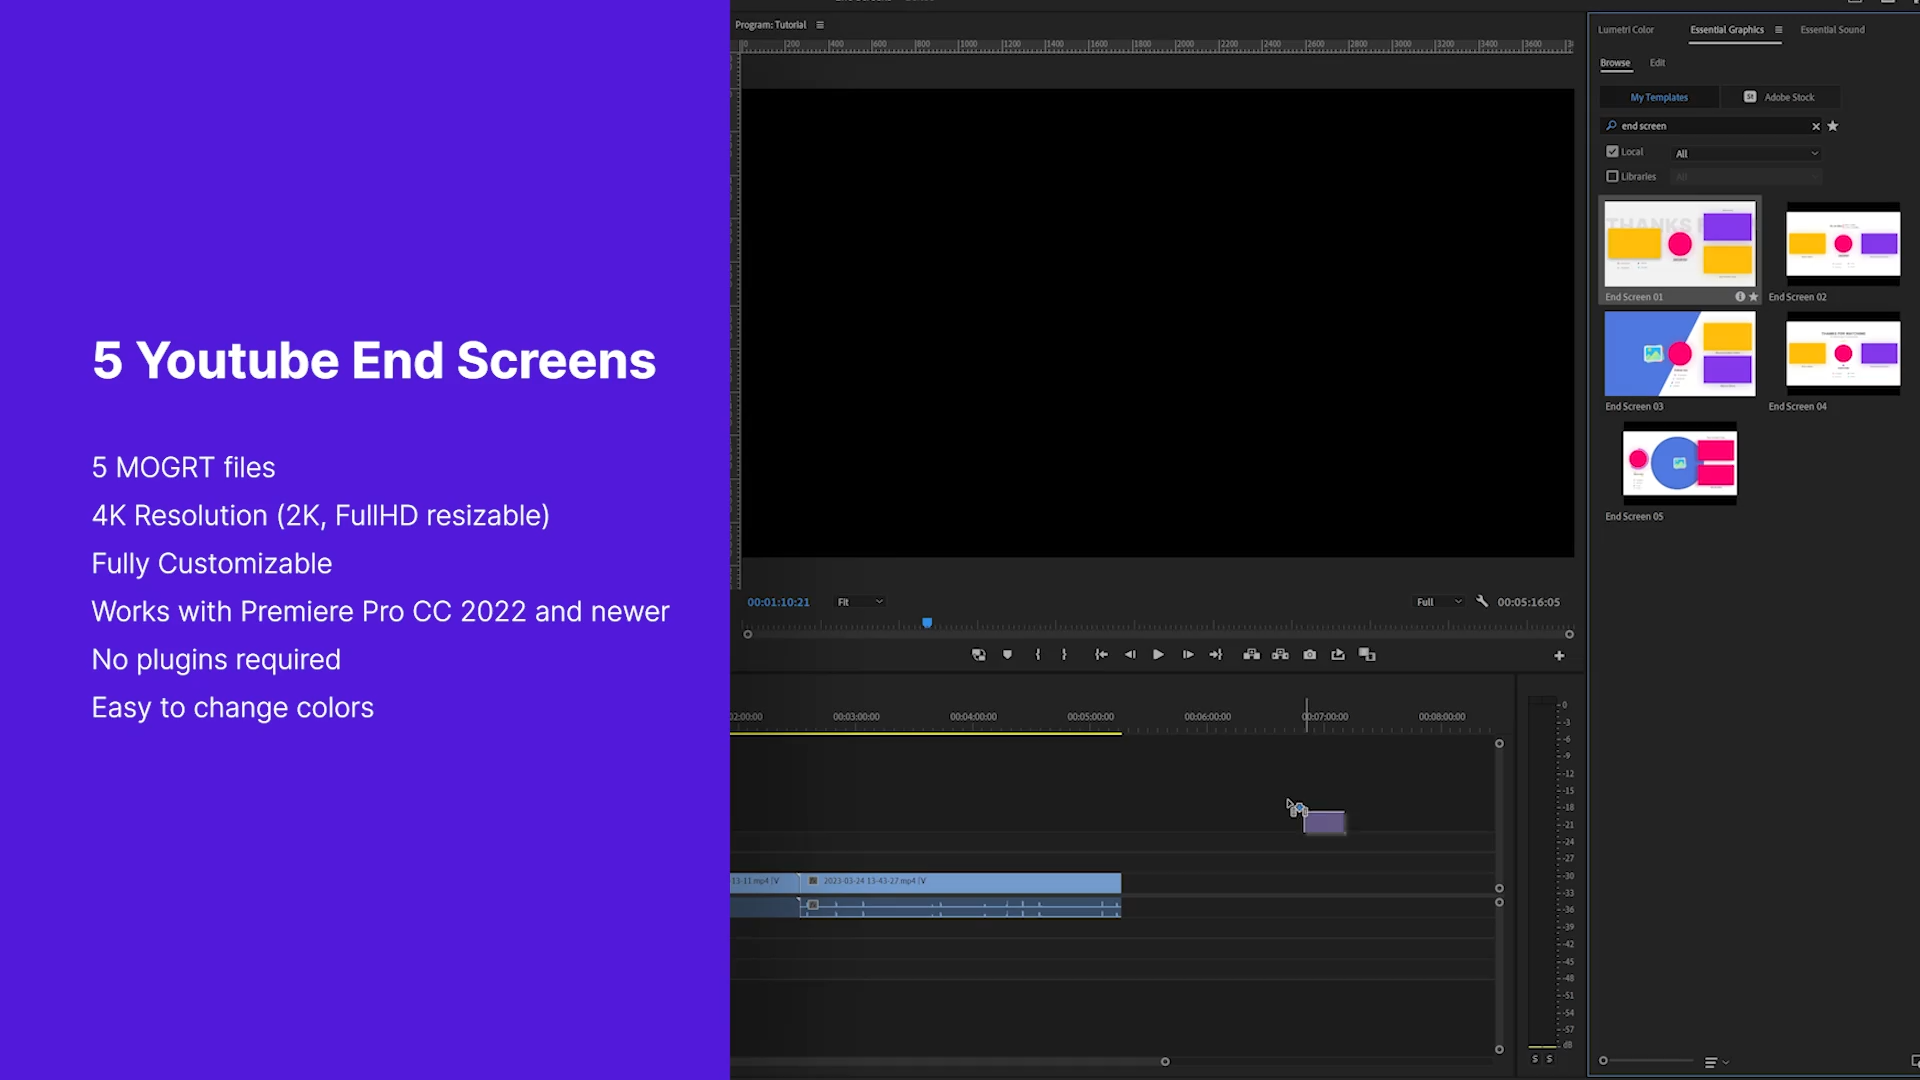Click the X to clear the end screen search
The height and width of the screenshot is (1080, 1920).
click(x=1816, y=126)
